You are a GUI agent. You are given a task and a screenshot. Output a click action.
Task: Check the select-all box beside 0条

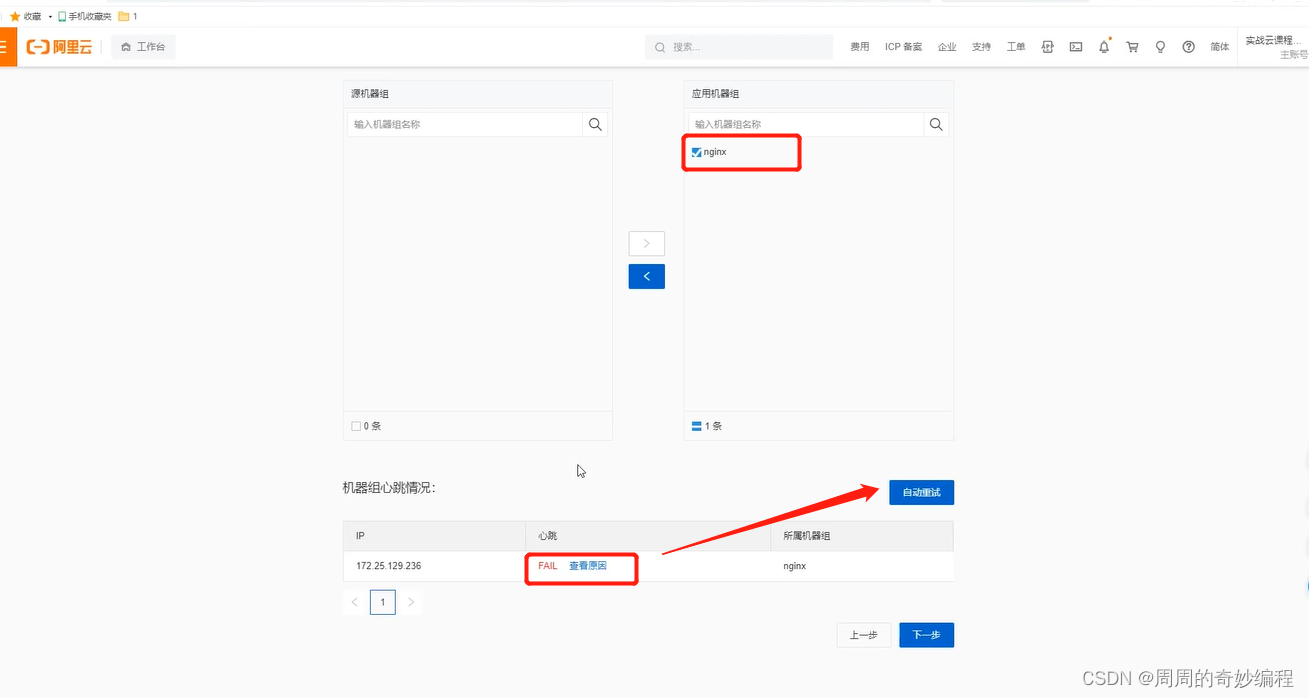point(357,425)
